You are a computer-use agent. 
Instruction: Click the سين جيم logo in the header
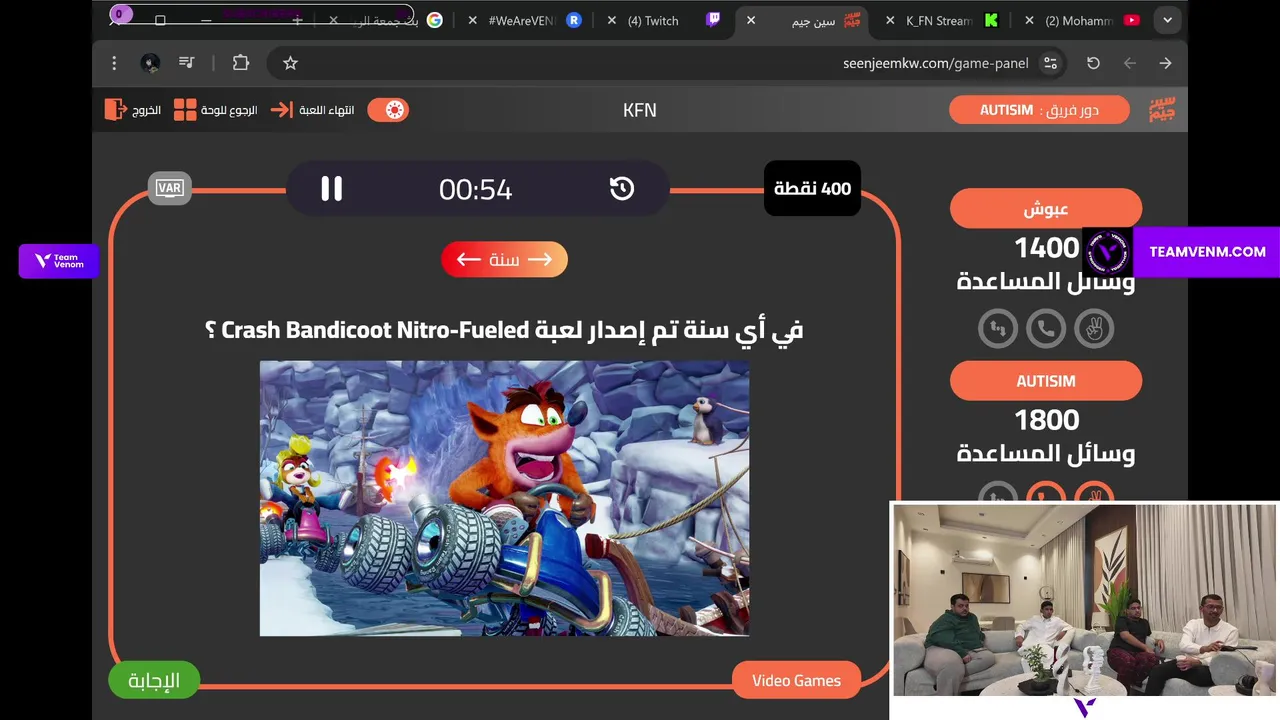click(1161, 110)
